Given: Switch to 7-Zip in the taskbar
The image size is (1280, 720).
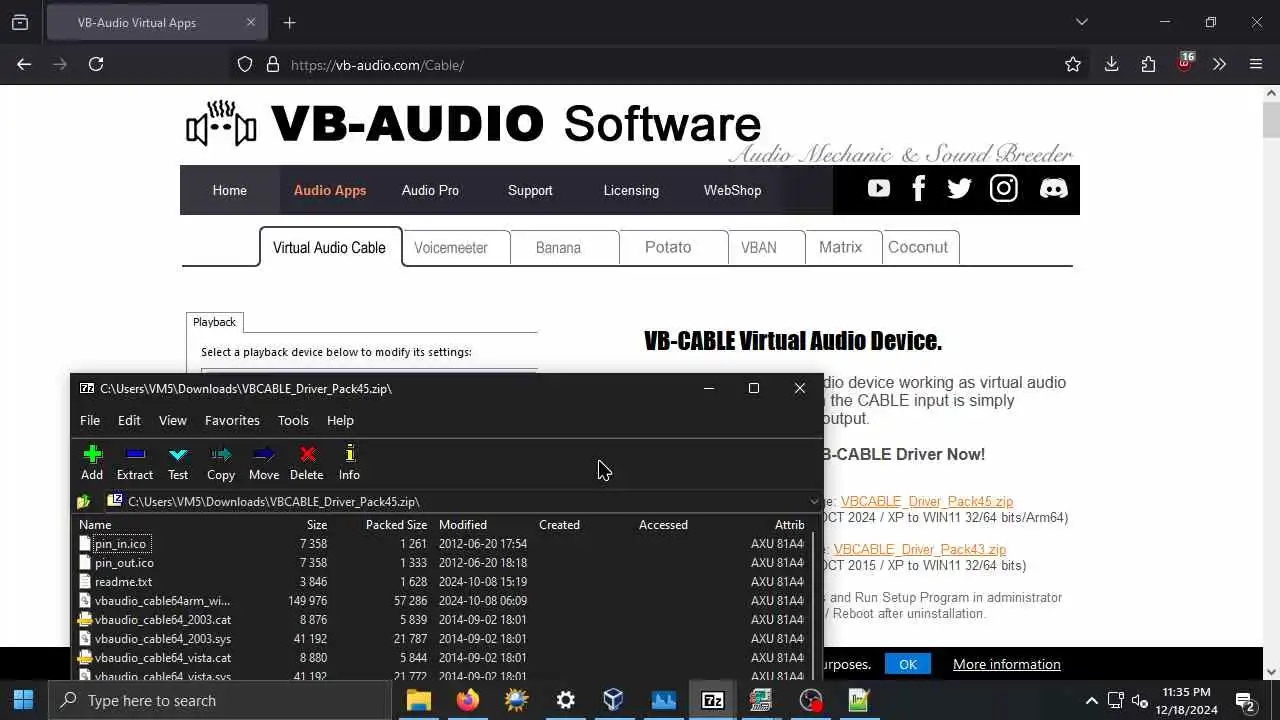Looking at the screenshot, I should [712, 700].
